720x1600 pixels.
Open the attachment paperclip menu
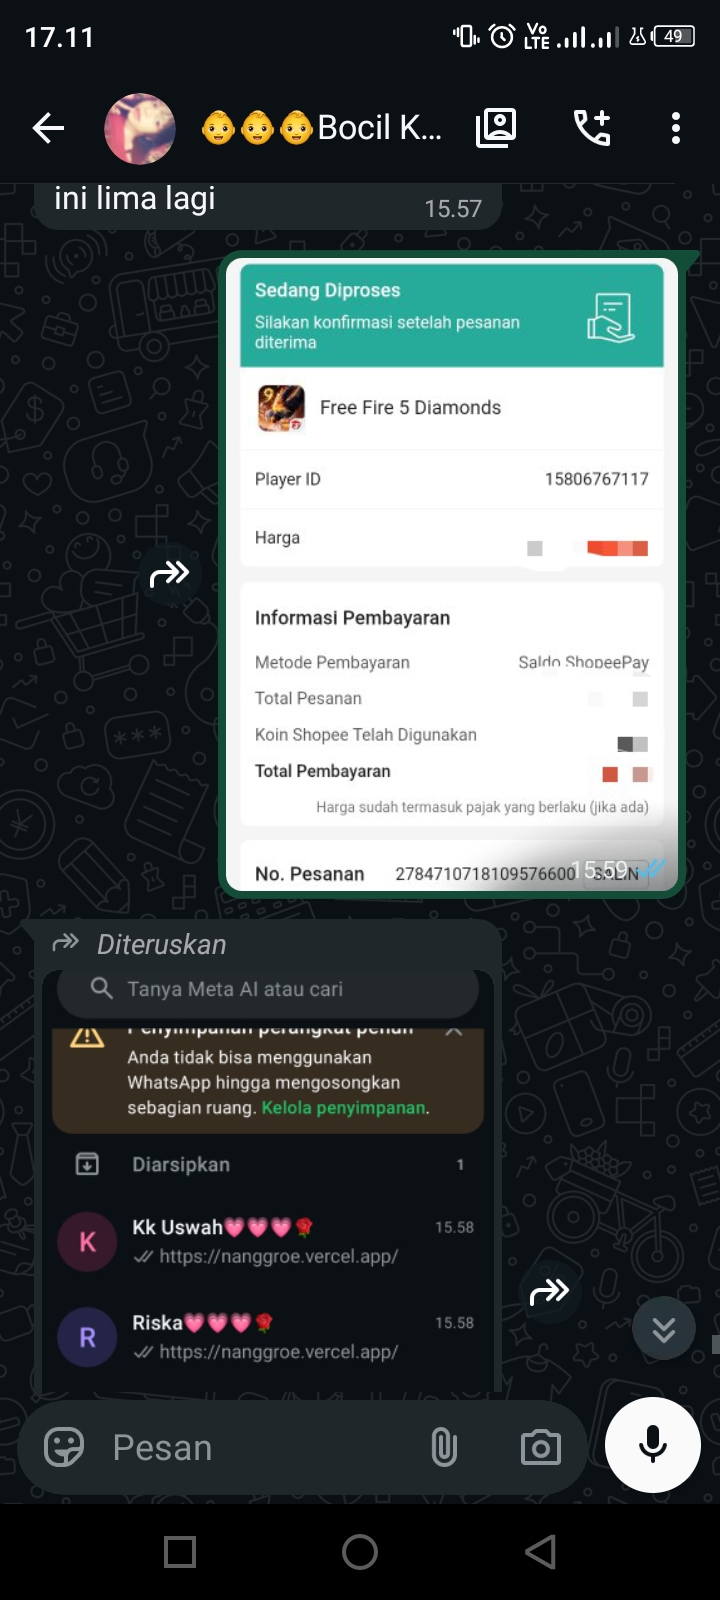point(444,1447)
